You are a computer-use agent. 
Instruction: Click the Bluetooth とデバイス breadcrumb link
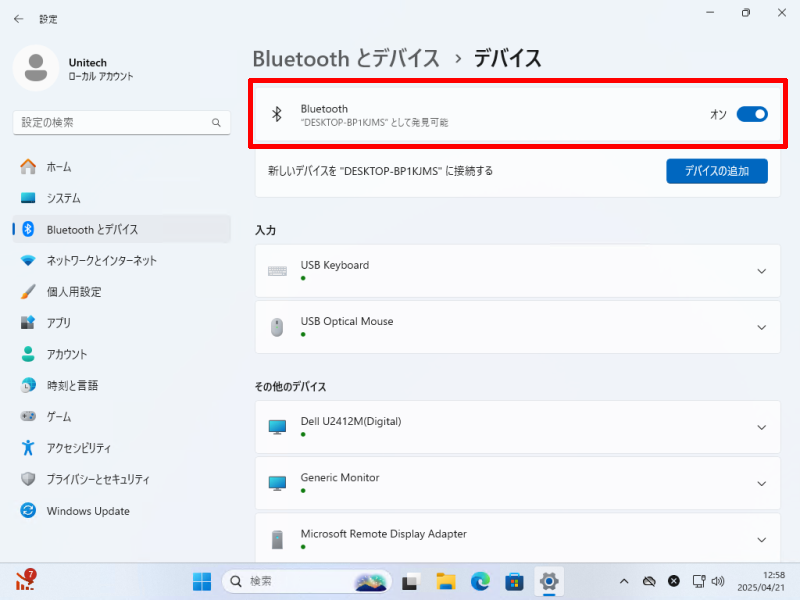point(346,59)
